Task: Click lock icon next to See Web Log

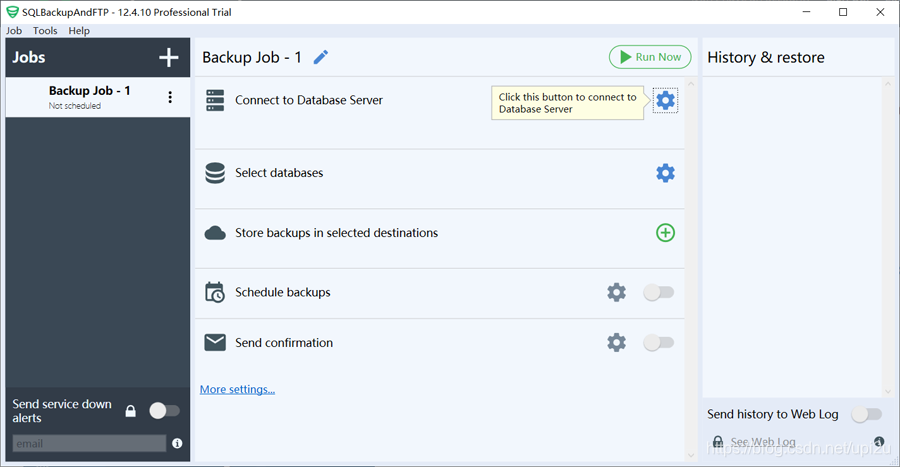Action: (718, 441)
